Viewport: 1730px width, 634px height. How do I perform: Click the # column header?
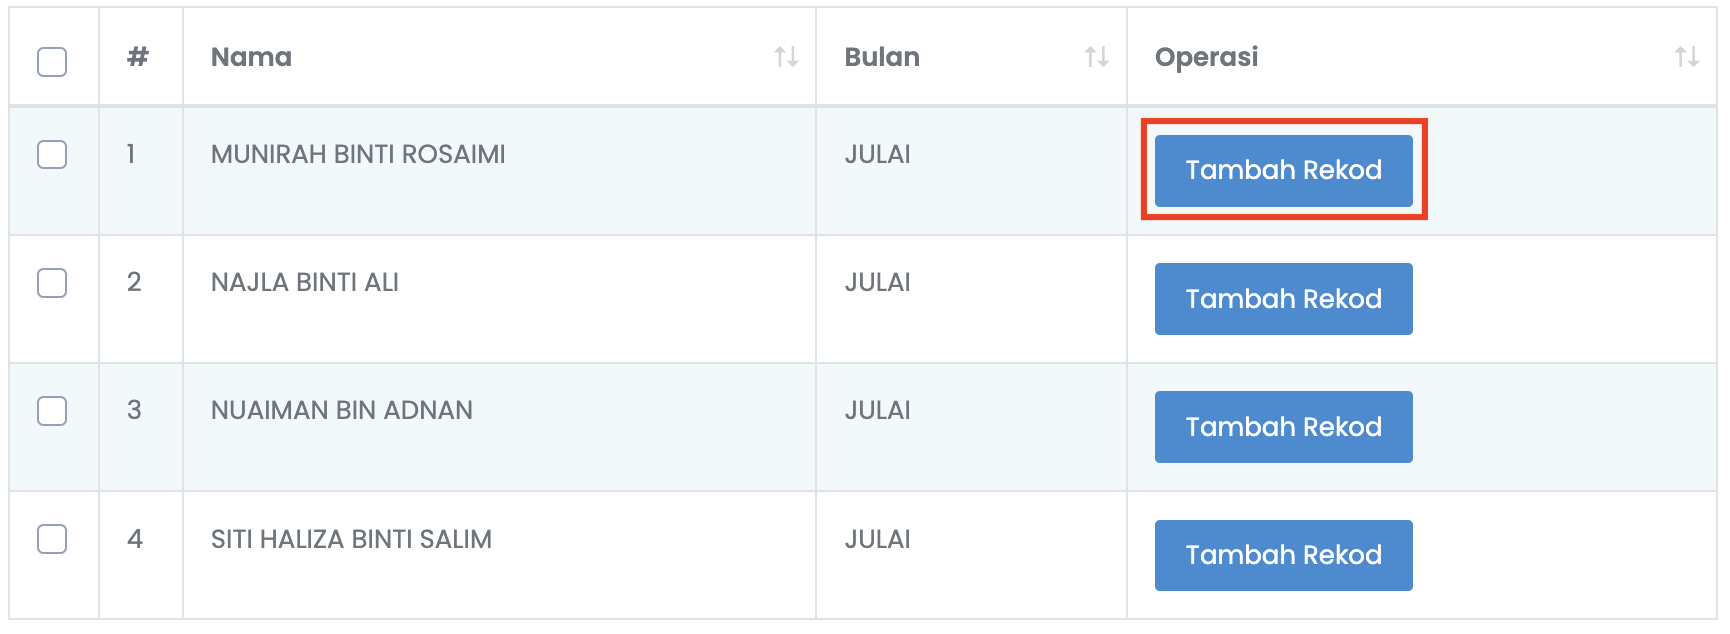(138, 57)
